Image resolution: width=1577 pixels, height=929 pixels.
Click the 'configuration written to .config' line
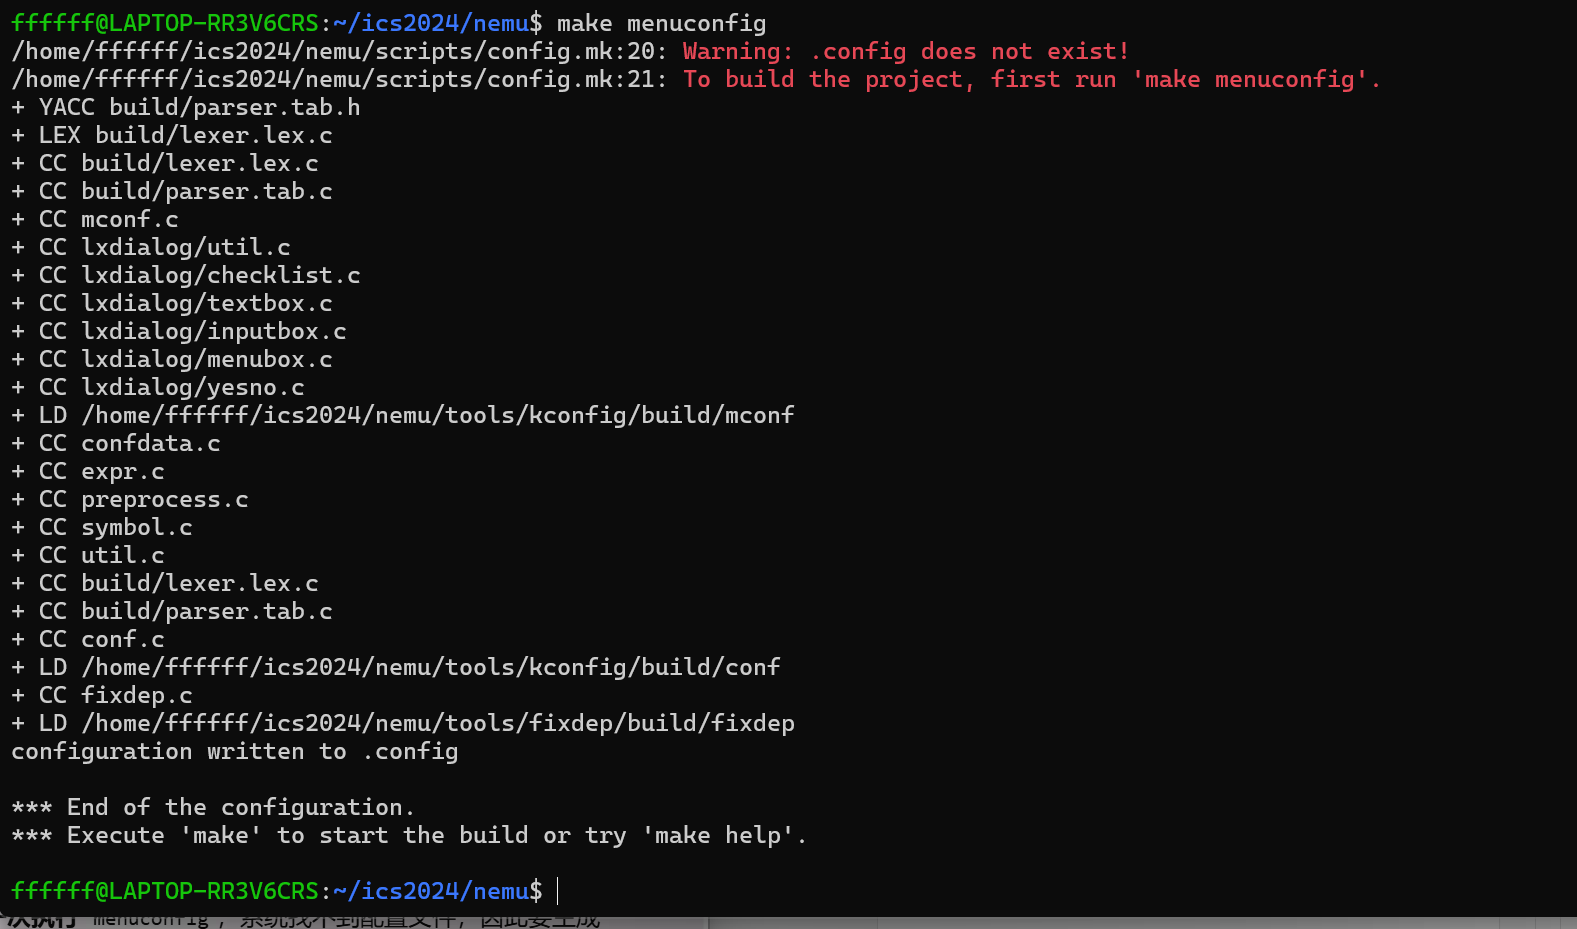[x=234, y=751]
